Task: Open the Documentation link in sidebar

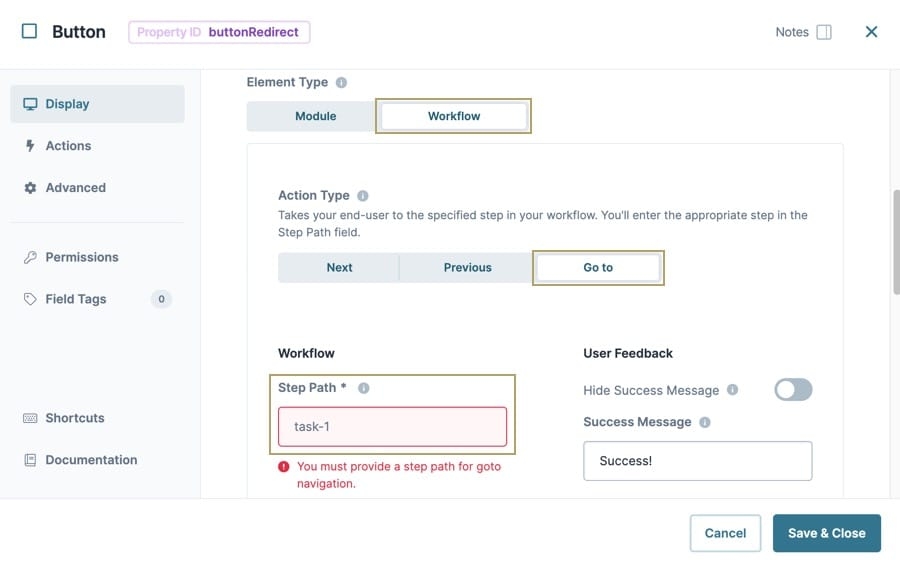Action: (x=97, y=460)
